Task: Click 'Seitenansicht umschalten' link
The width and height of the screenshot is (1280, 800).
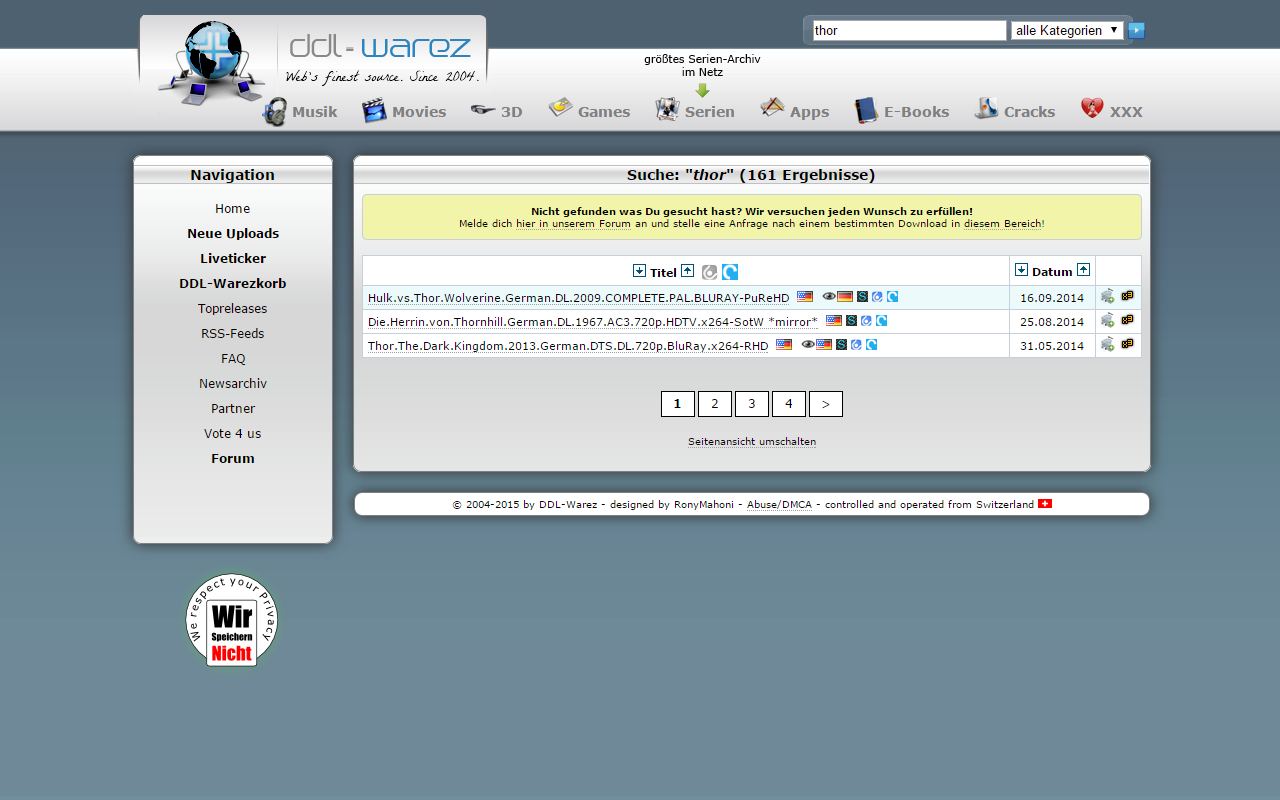Action: [x=752, y=442]
